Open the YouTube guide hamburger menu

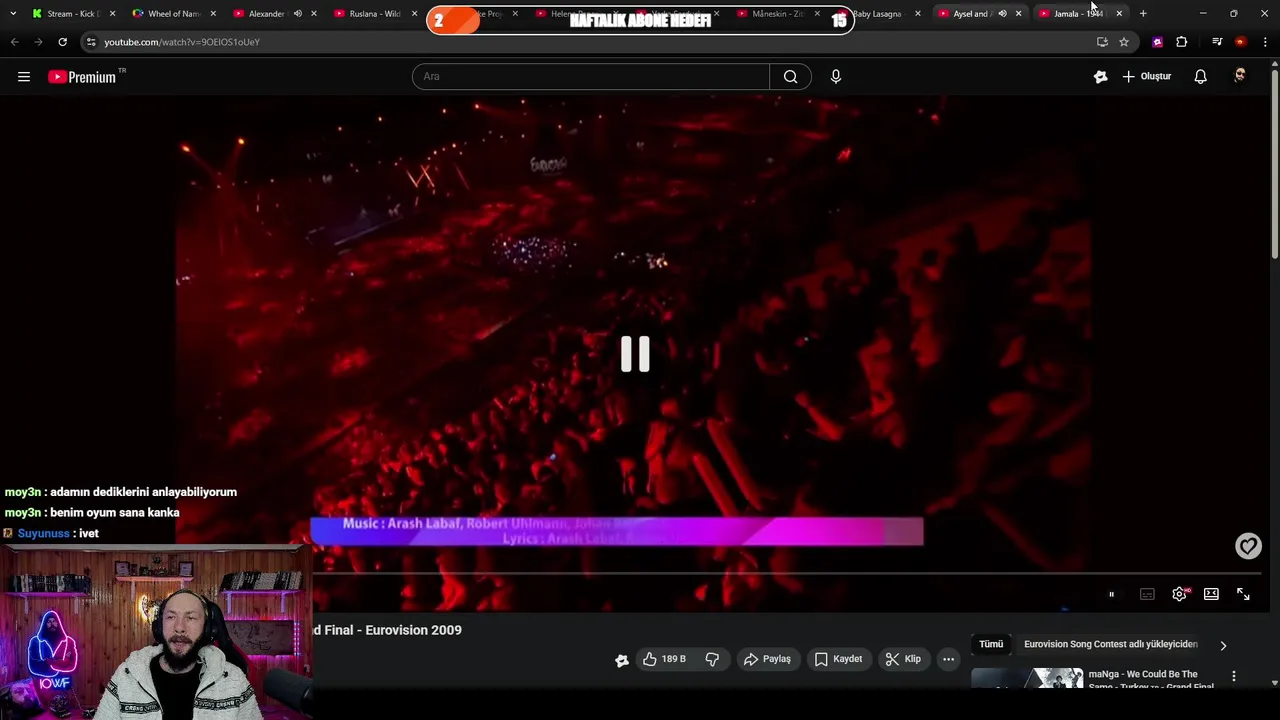[24, 76]
